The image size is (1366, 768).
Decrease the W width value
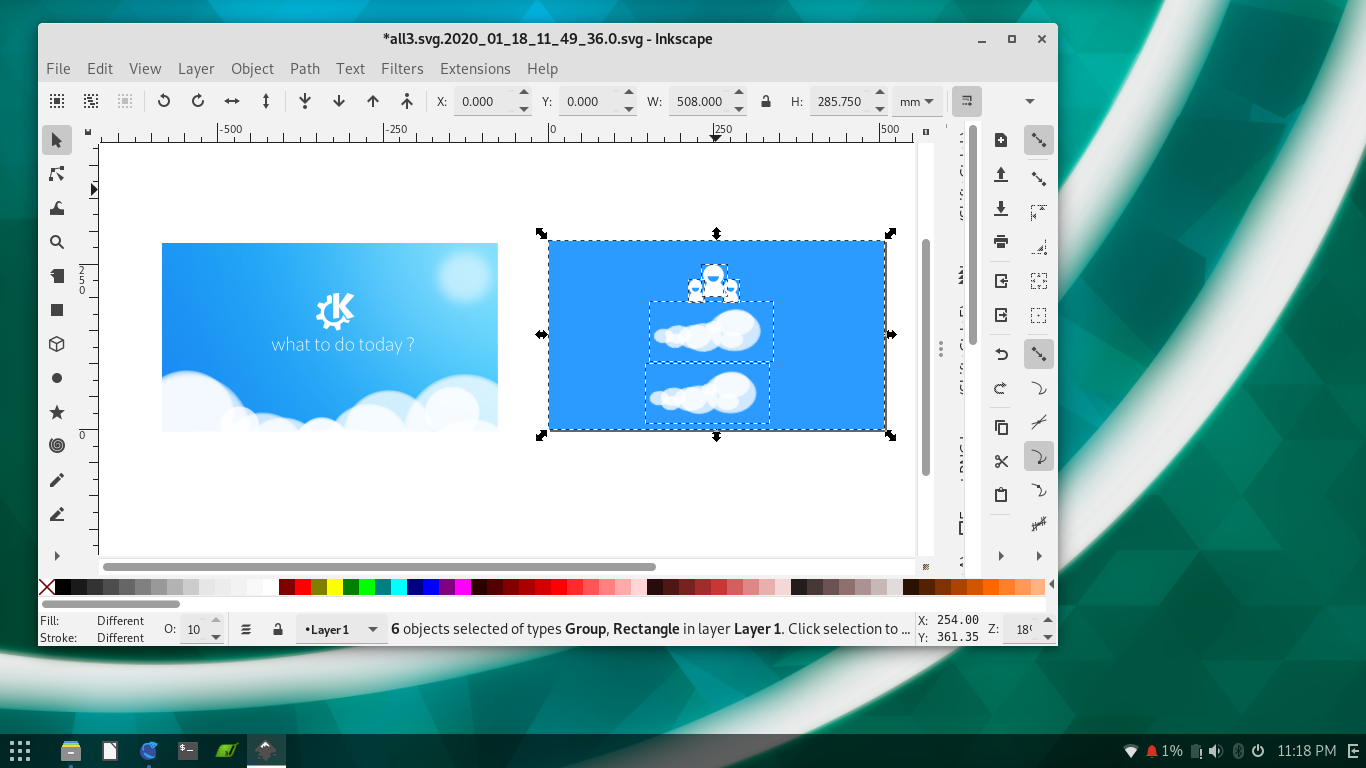pyautogui.click(x=739, y=108)
